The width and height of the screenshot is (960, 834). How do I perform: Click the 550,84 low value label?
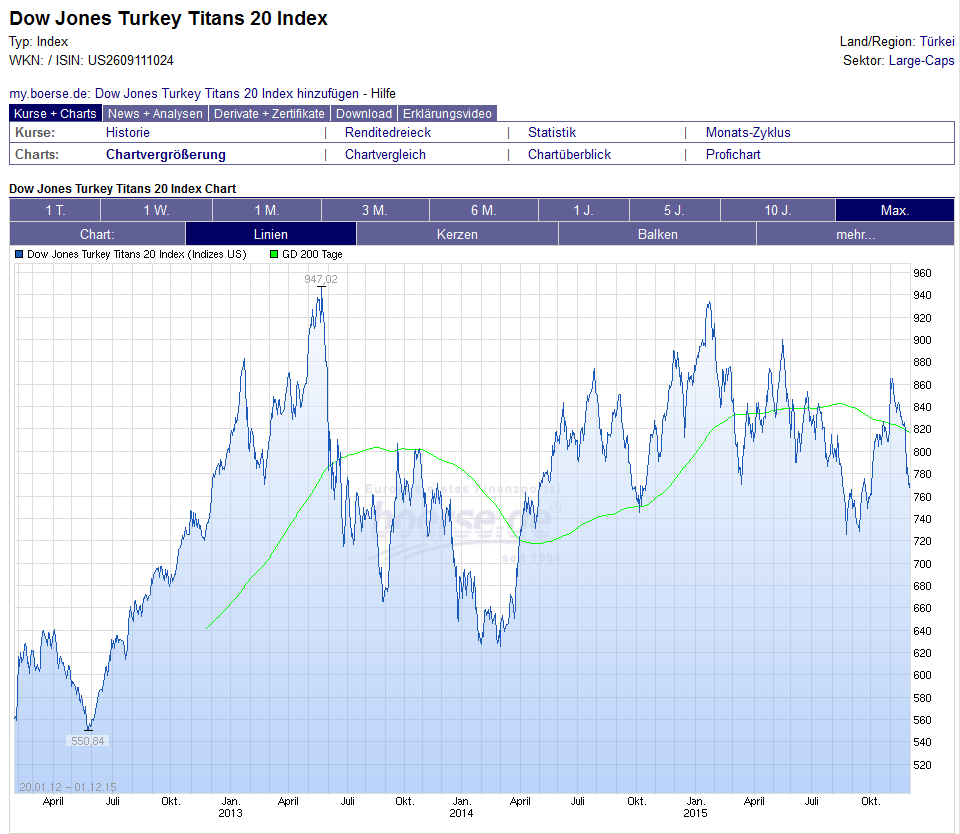pos(88,741)
